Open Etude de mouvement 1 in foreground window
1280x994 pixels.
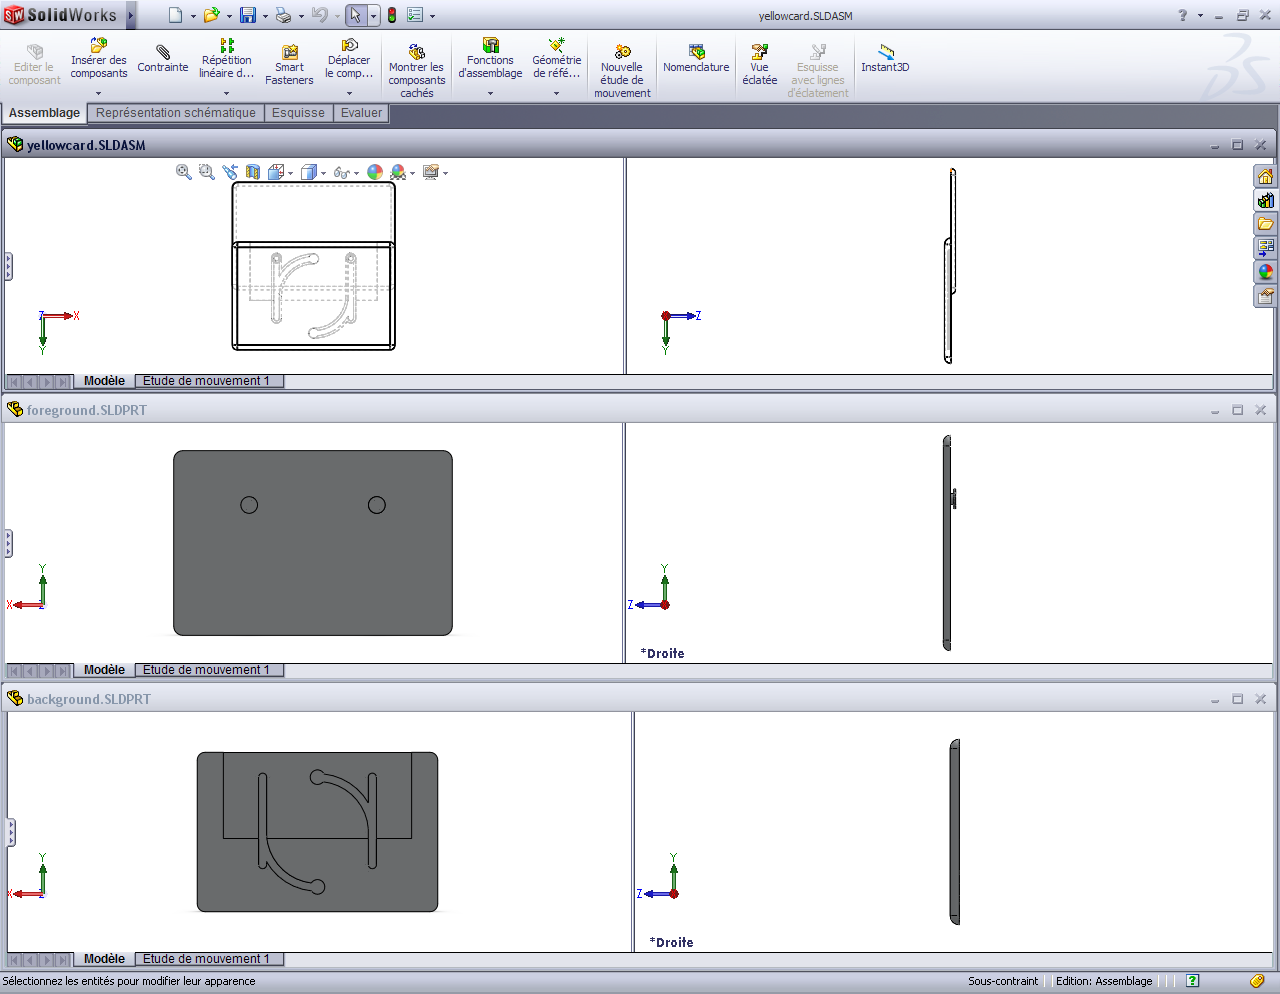pyautogui.click(x=206, y=670)
